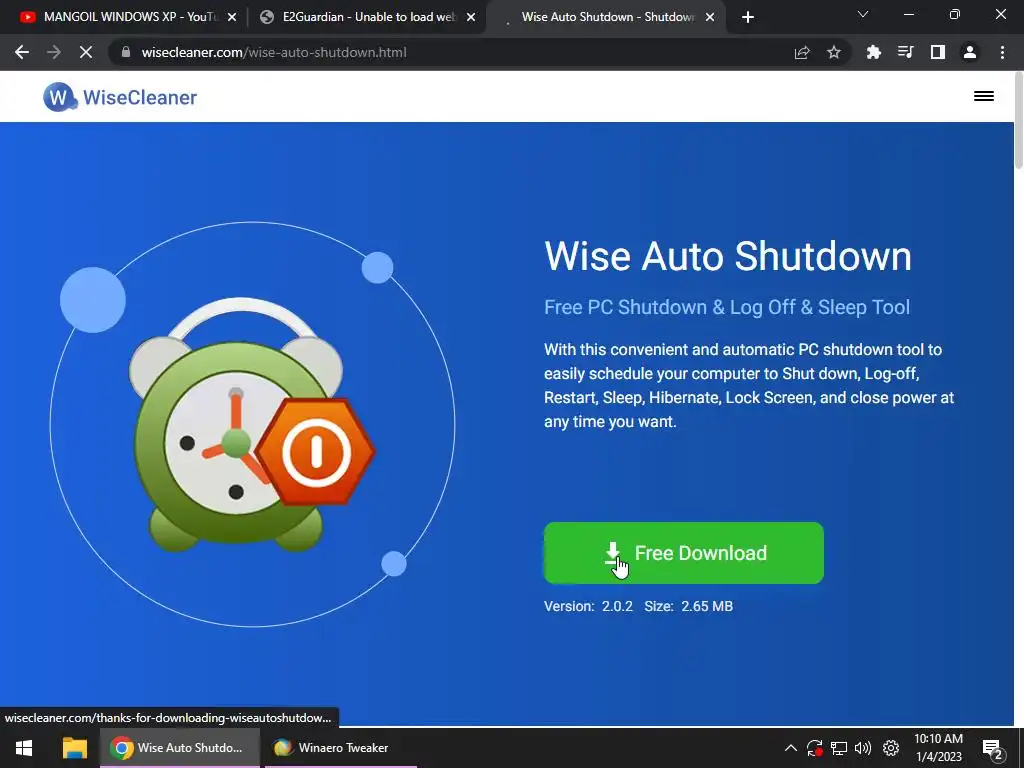1024x768 pixels.
Task: Close the Wise Auto Shutdown tab
Action: [x=710, y=17]
